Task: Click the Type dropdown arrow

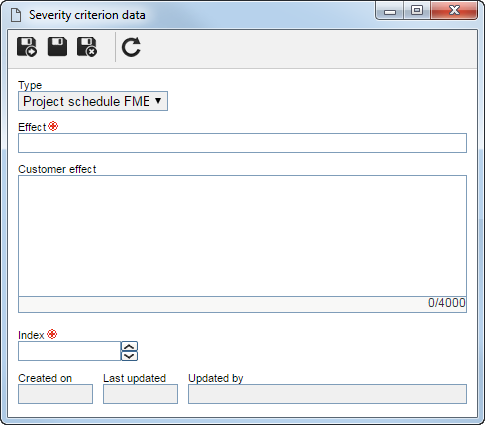Action: (x=158, y=100)
